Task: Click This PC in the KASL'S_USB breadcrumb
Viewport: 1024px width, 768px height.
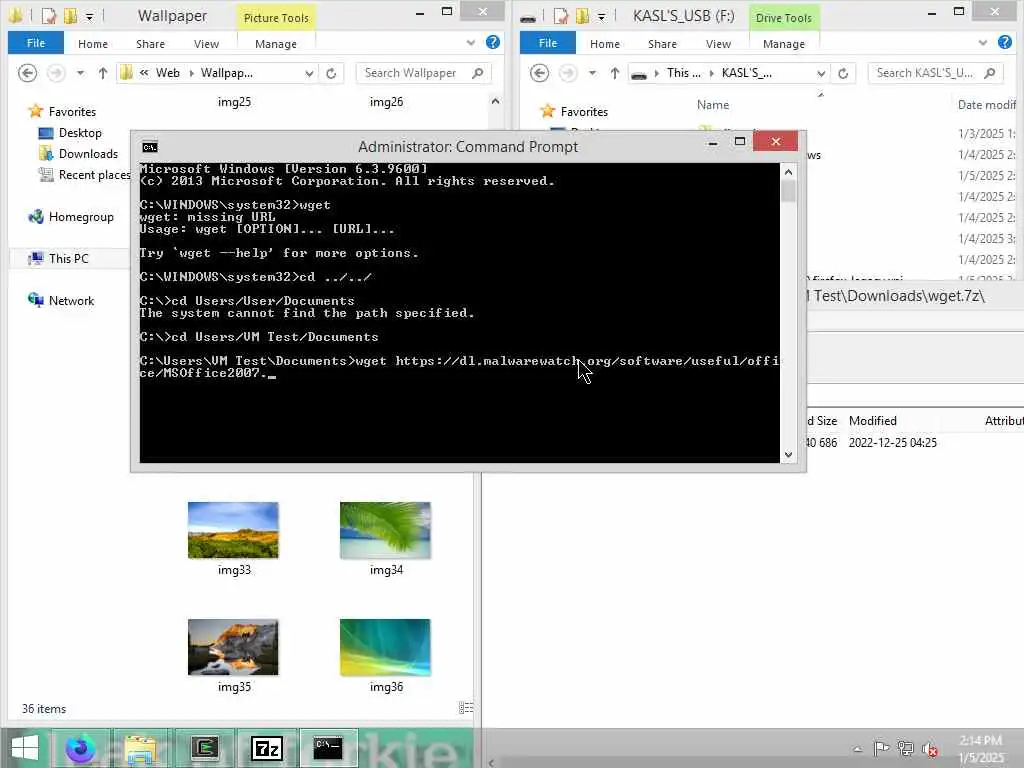Action: [x=683, y=73]
